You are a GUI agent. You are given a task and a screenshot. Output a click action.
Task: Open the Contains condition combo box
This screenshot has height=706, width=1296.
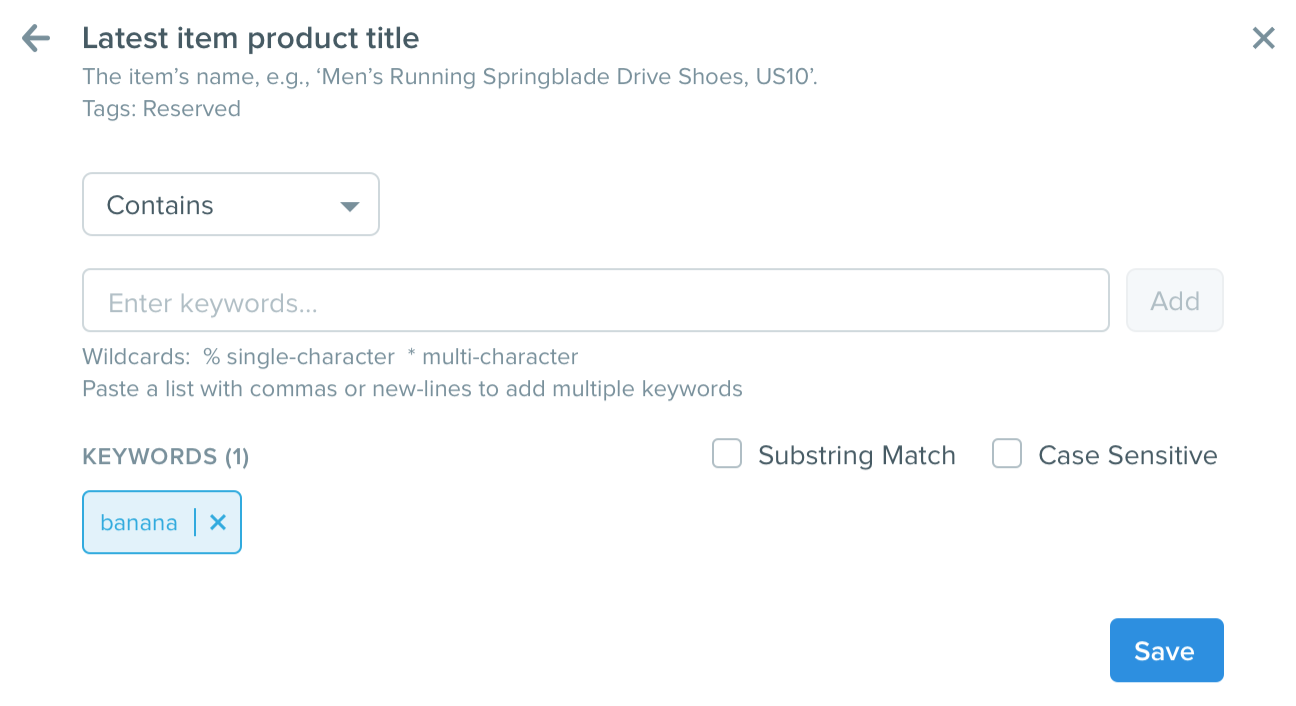click(231, 205)
